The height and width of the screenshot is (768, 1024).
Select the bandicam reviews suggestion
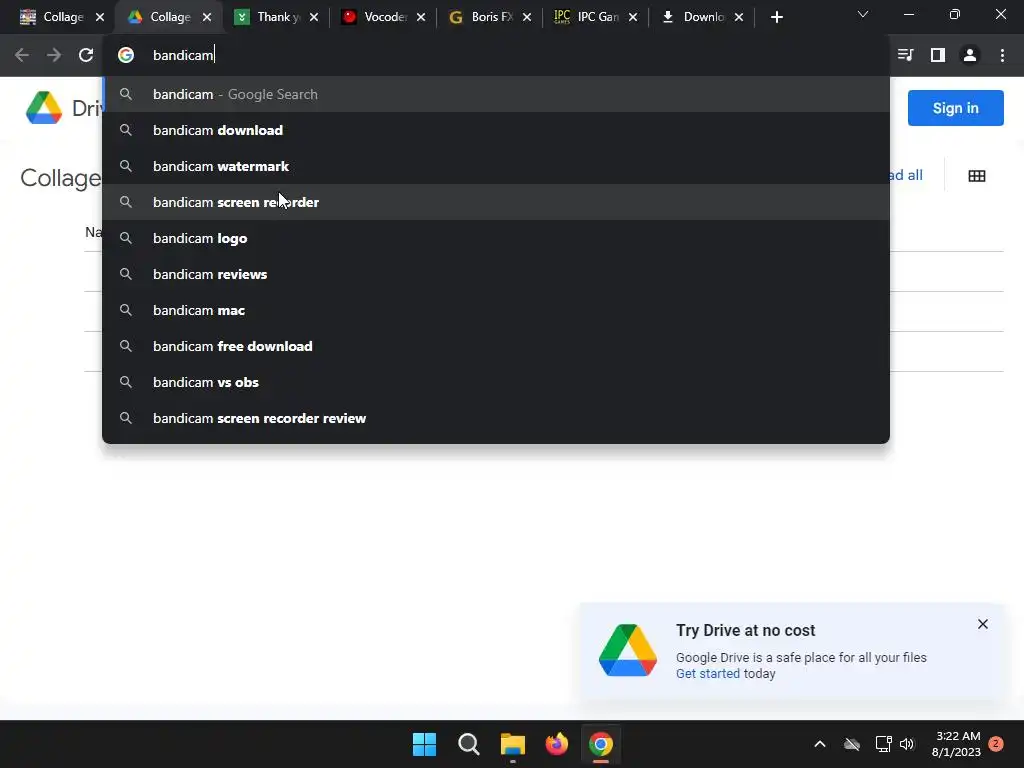point(496,274)
